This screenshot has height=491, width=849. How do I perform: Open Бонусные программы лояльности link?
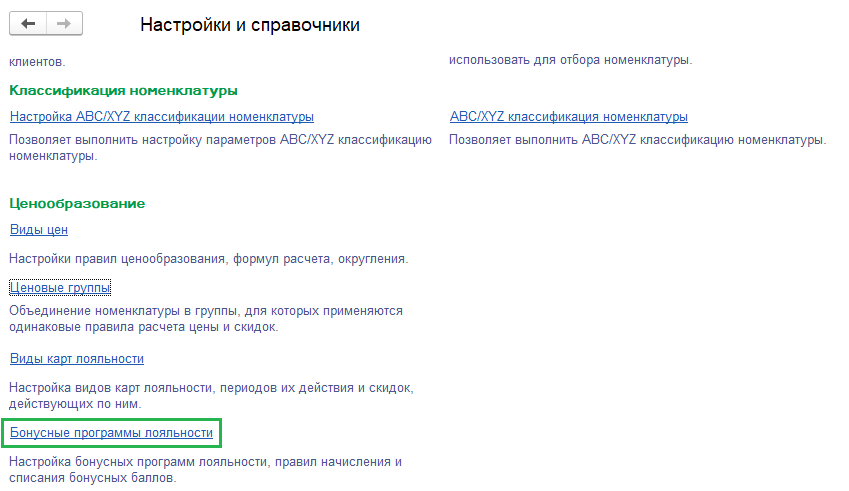[x=112, y=433]
